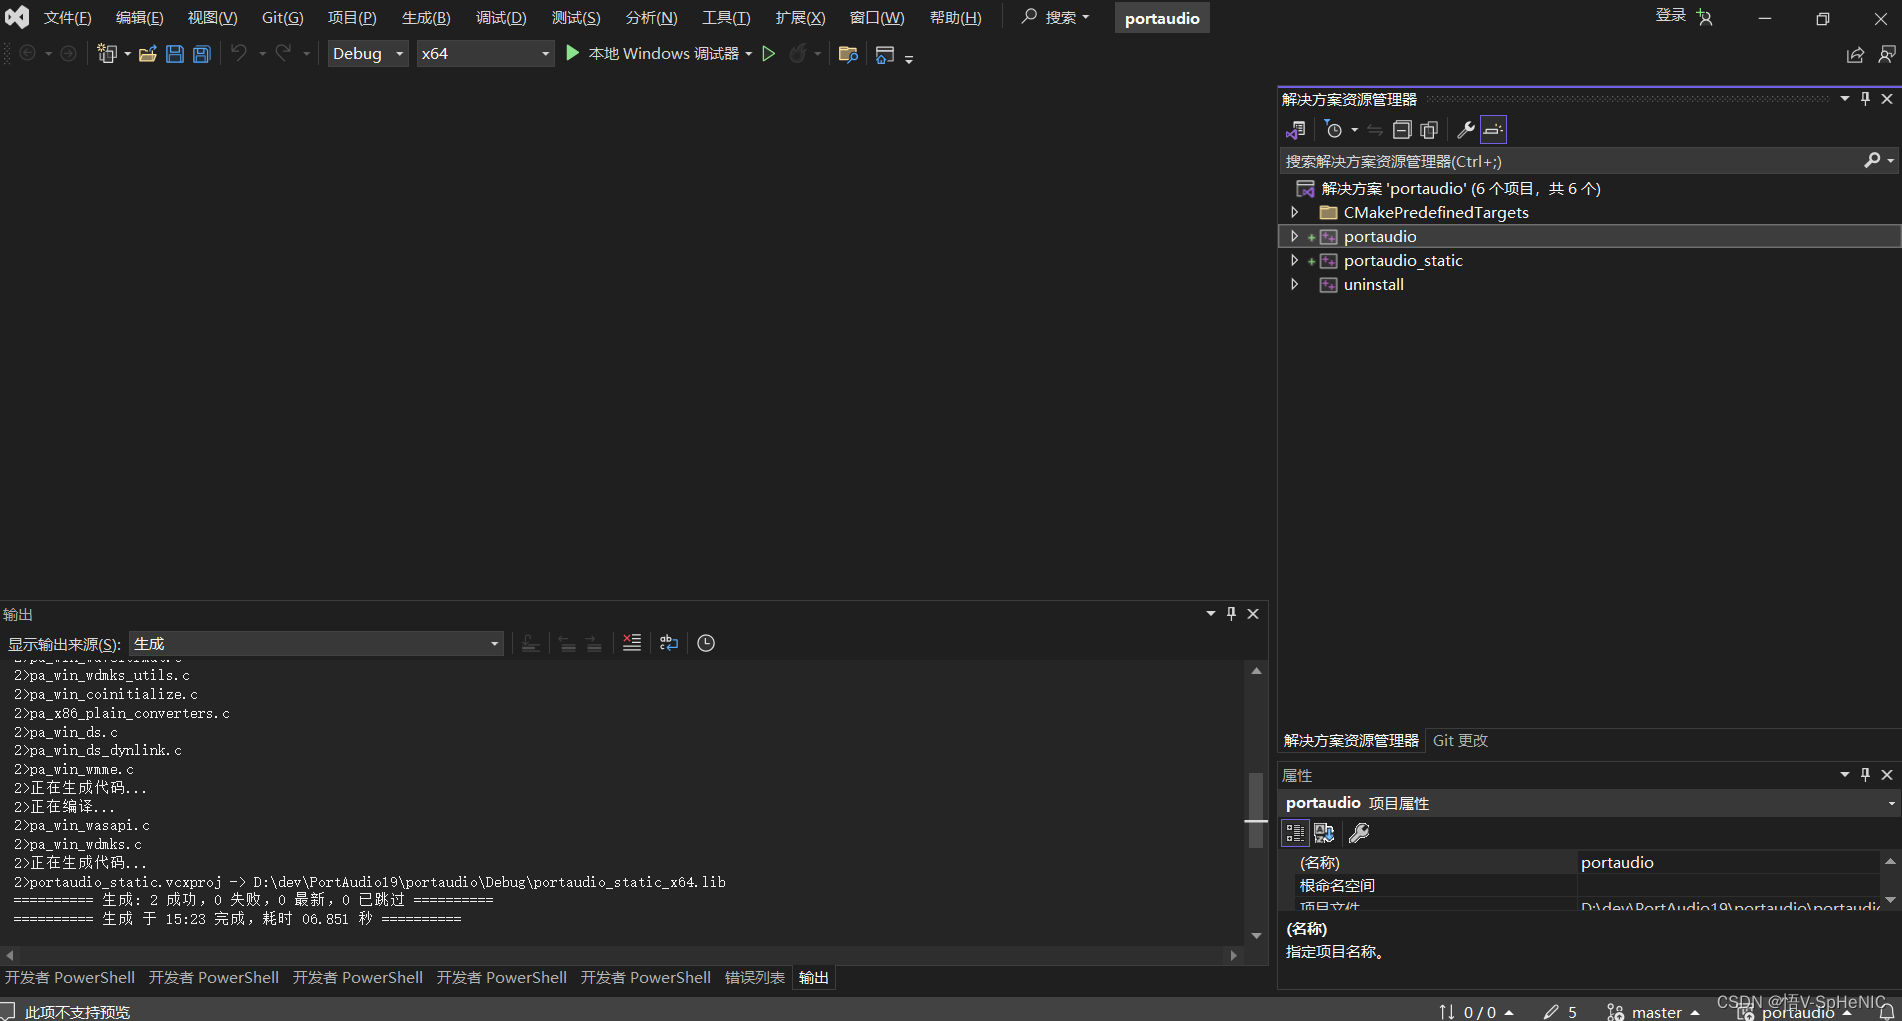Screen dimensions: 1902x1021
Task: Click search magnifier in Solution Explorer search box
Action: click(1872, 161)
